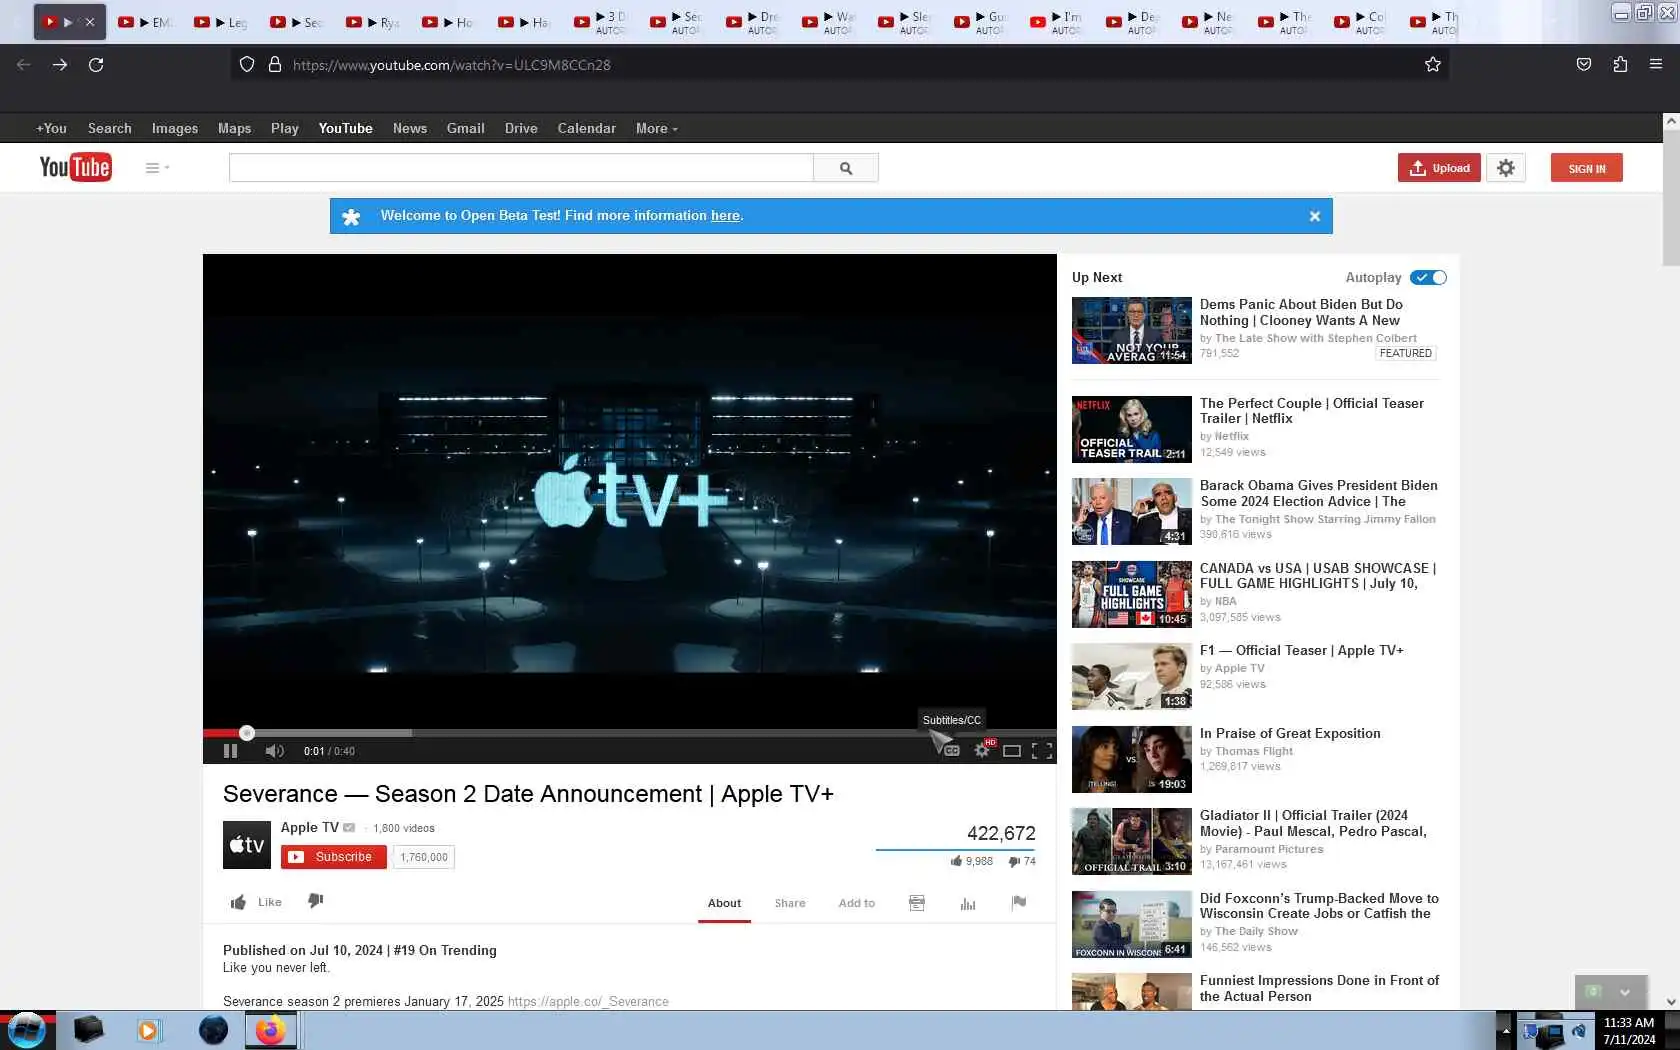Open the 'In Praise of Great Exposition' link
Screen dimensions: 1680x1050
1290,733
